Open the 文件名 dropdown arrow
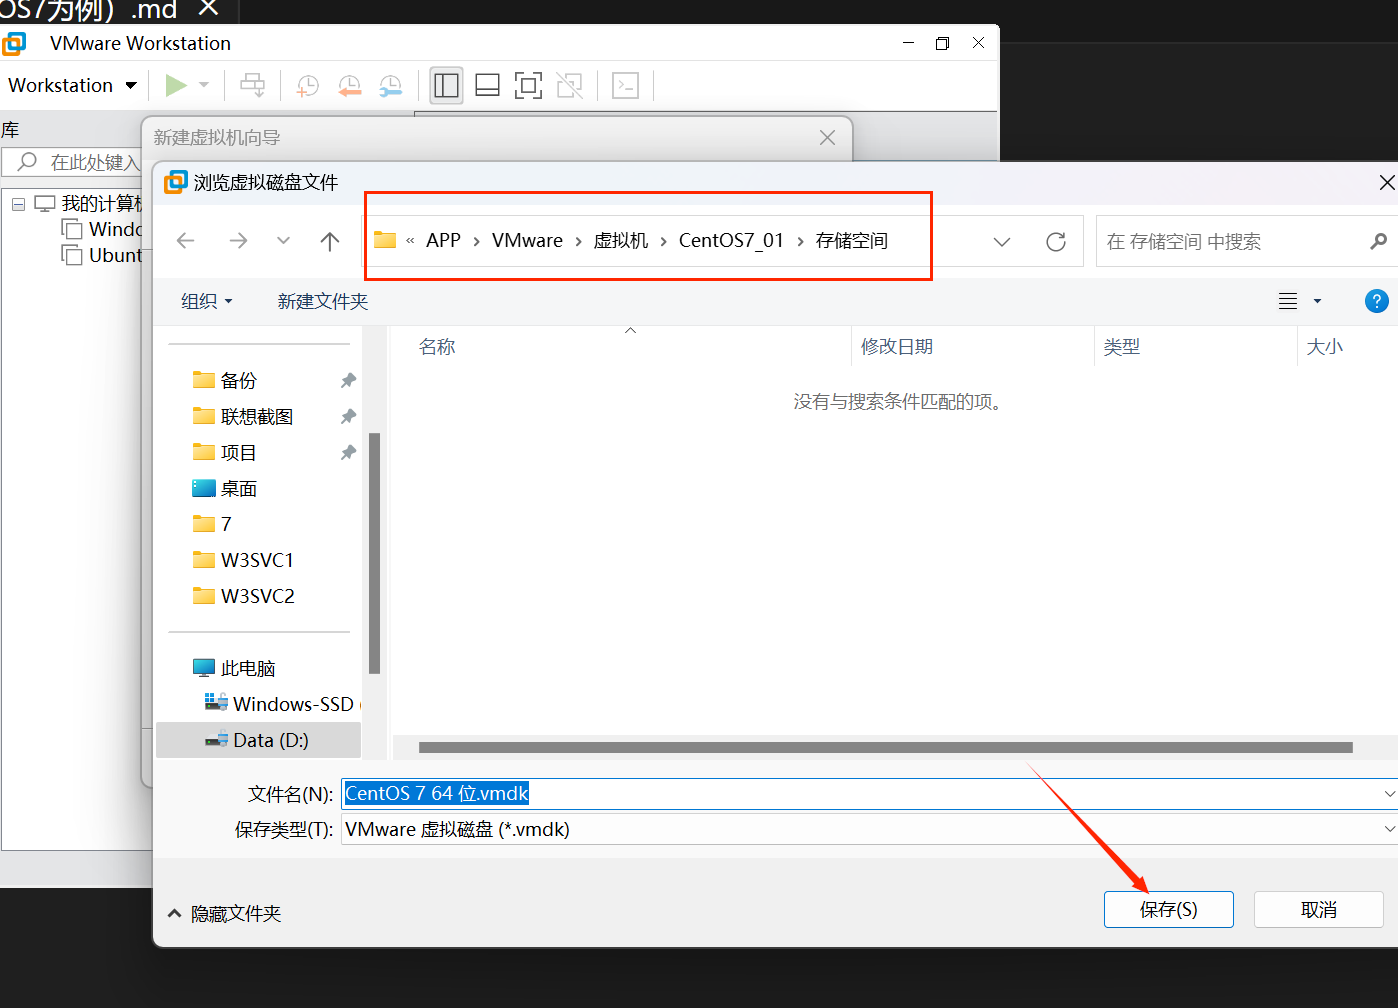Screen dimensions: 1398x1008 pyautogui.click(x=1389, y=794)
